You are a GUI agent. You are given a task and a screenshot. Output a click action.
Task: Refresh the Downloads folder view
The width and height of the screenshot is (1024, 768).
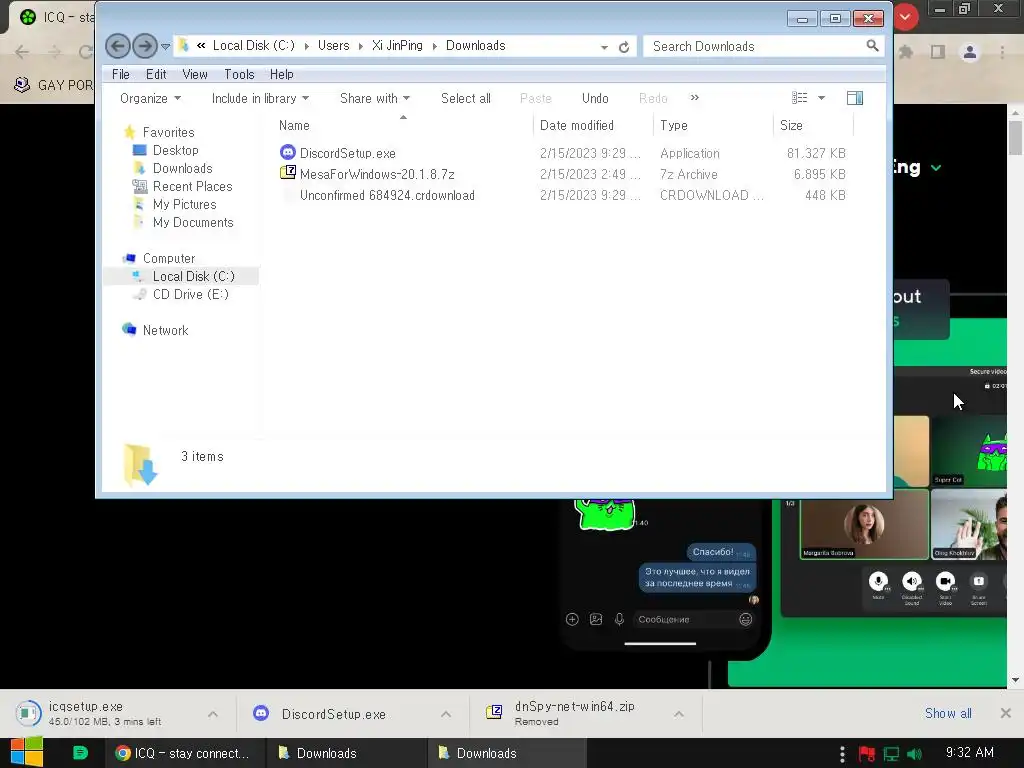coord(624,46)
